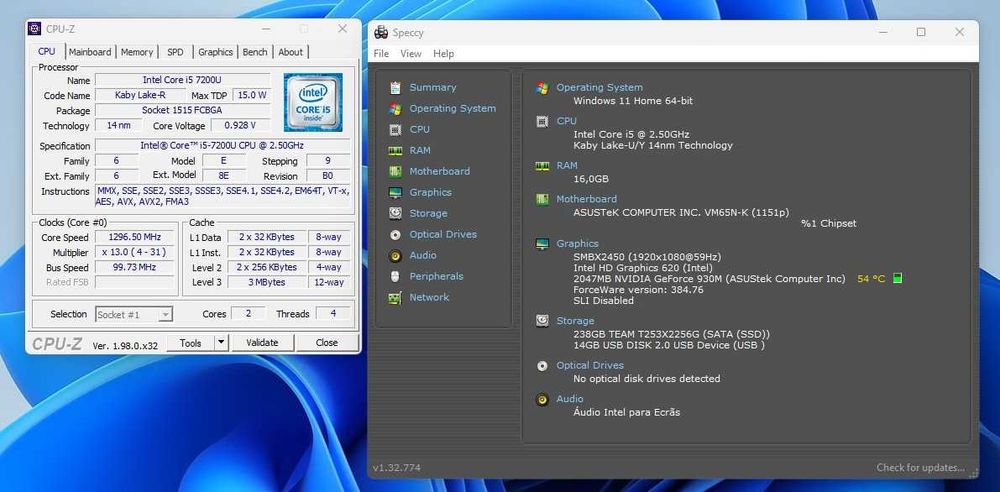
Task: Click the Validate button in CPU-Z
Action: pyautogui.click(x=262, y=343)
